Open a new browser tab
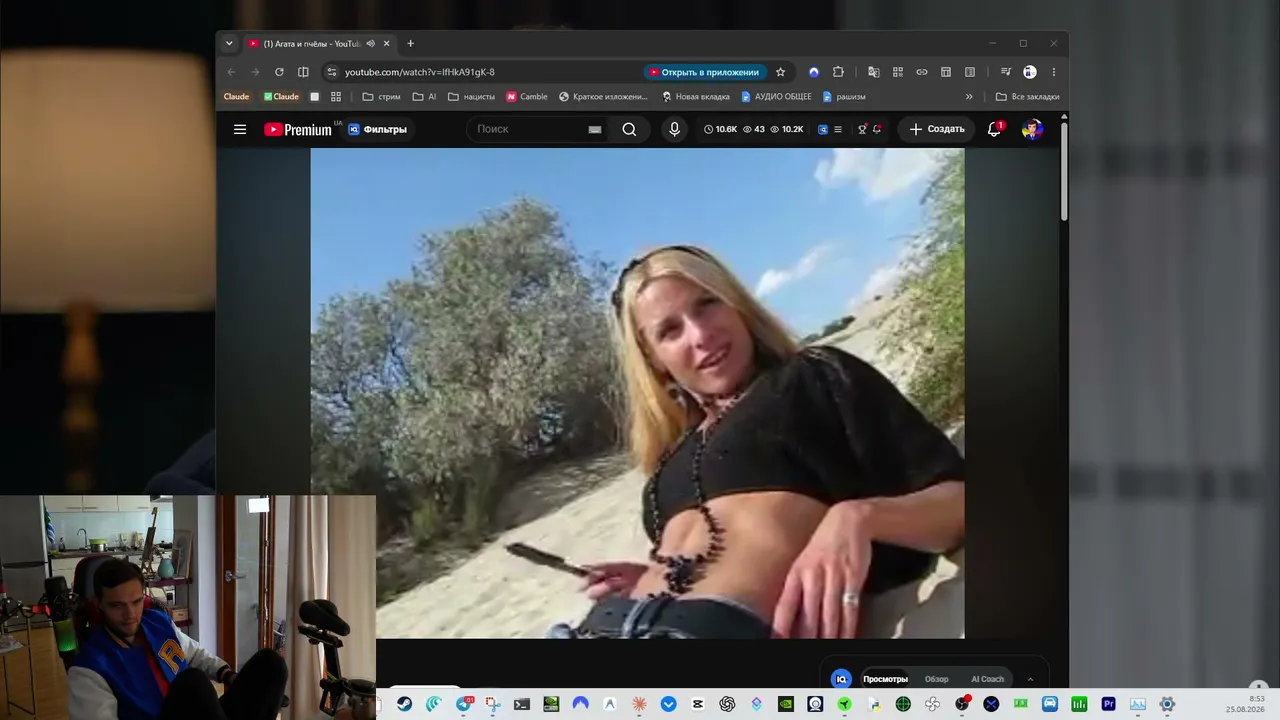 coord(410,44)
